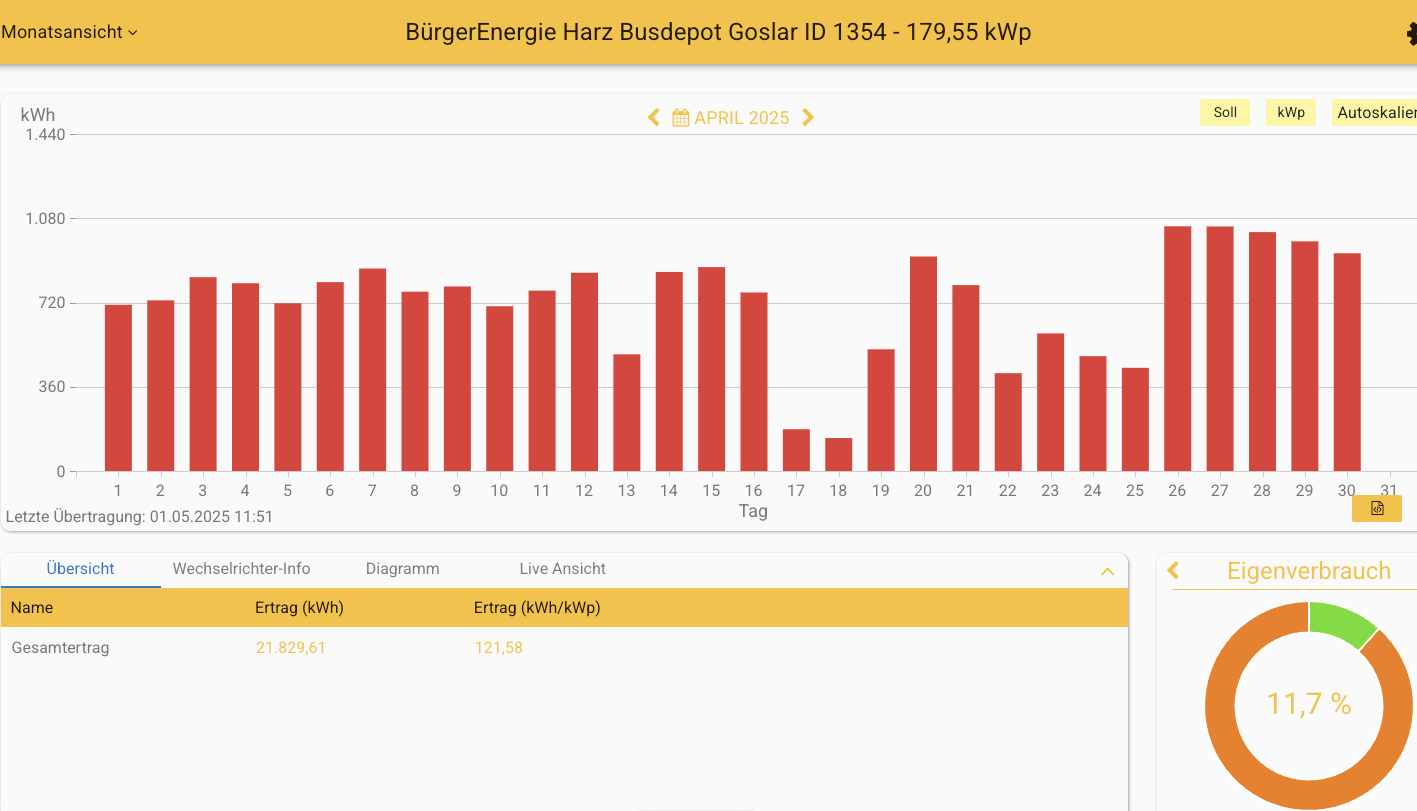This screenshot has height=811, width=1417.
Task: Click the red bar for day 26
Action: pyautogui.click(x=1177, y=348)
